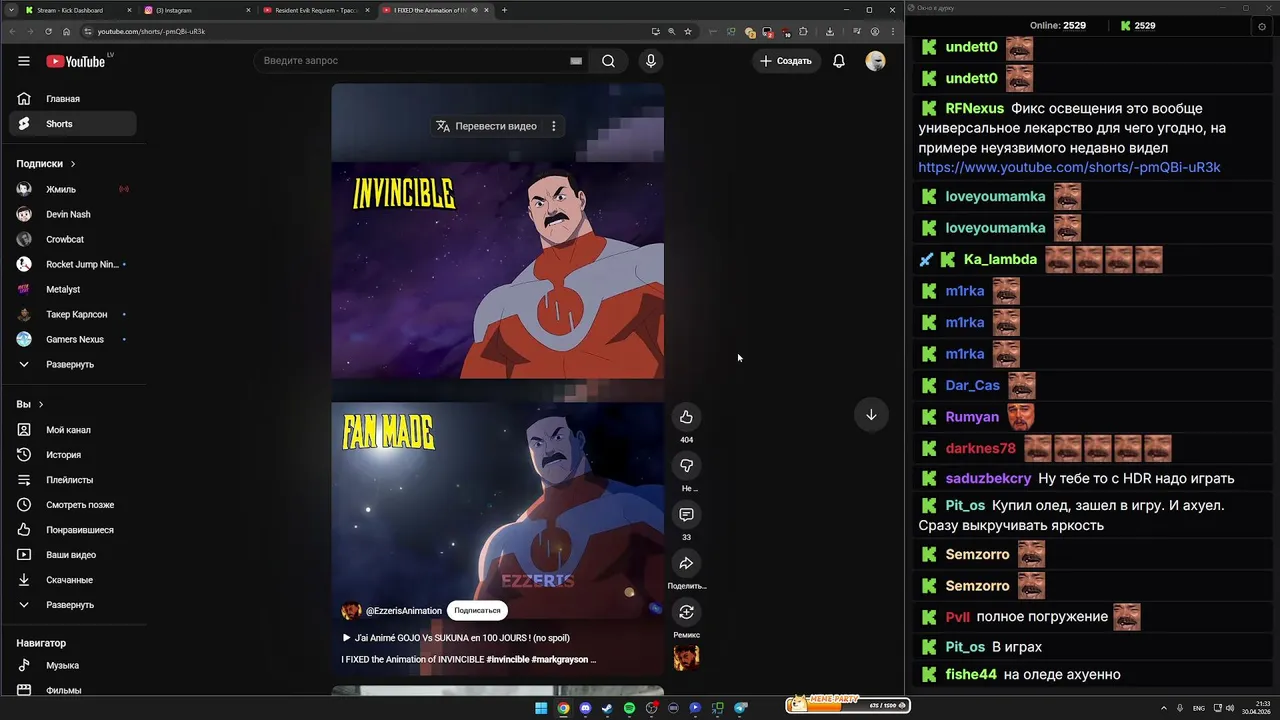This screenshot has width=1280, height=720.
Task: Click the browser address bar
Action: coord(370,31)
